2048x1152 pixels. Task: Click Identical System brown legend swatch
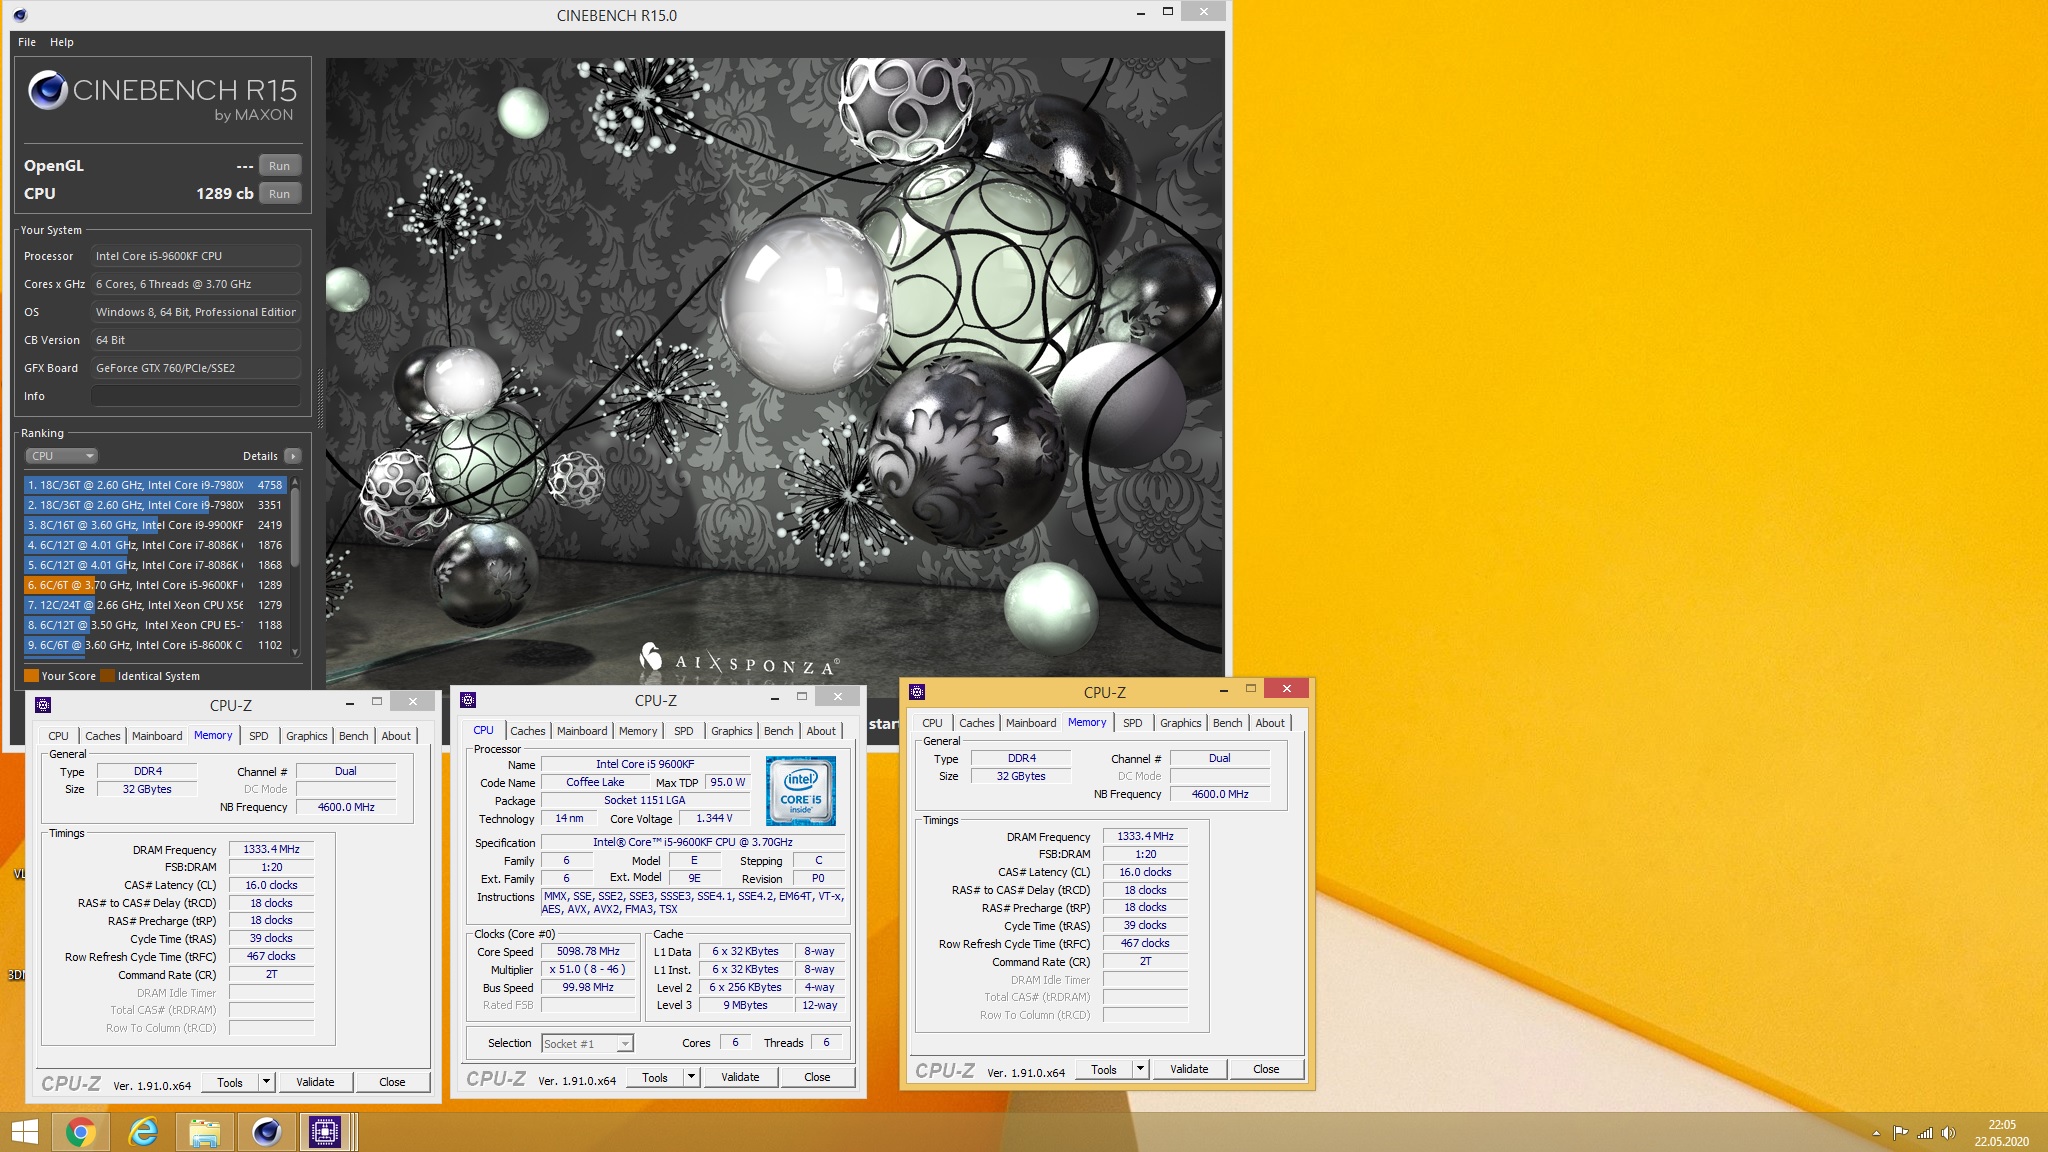click(108, 676)
